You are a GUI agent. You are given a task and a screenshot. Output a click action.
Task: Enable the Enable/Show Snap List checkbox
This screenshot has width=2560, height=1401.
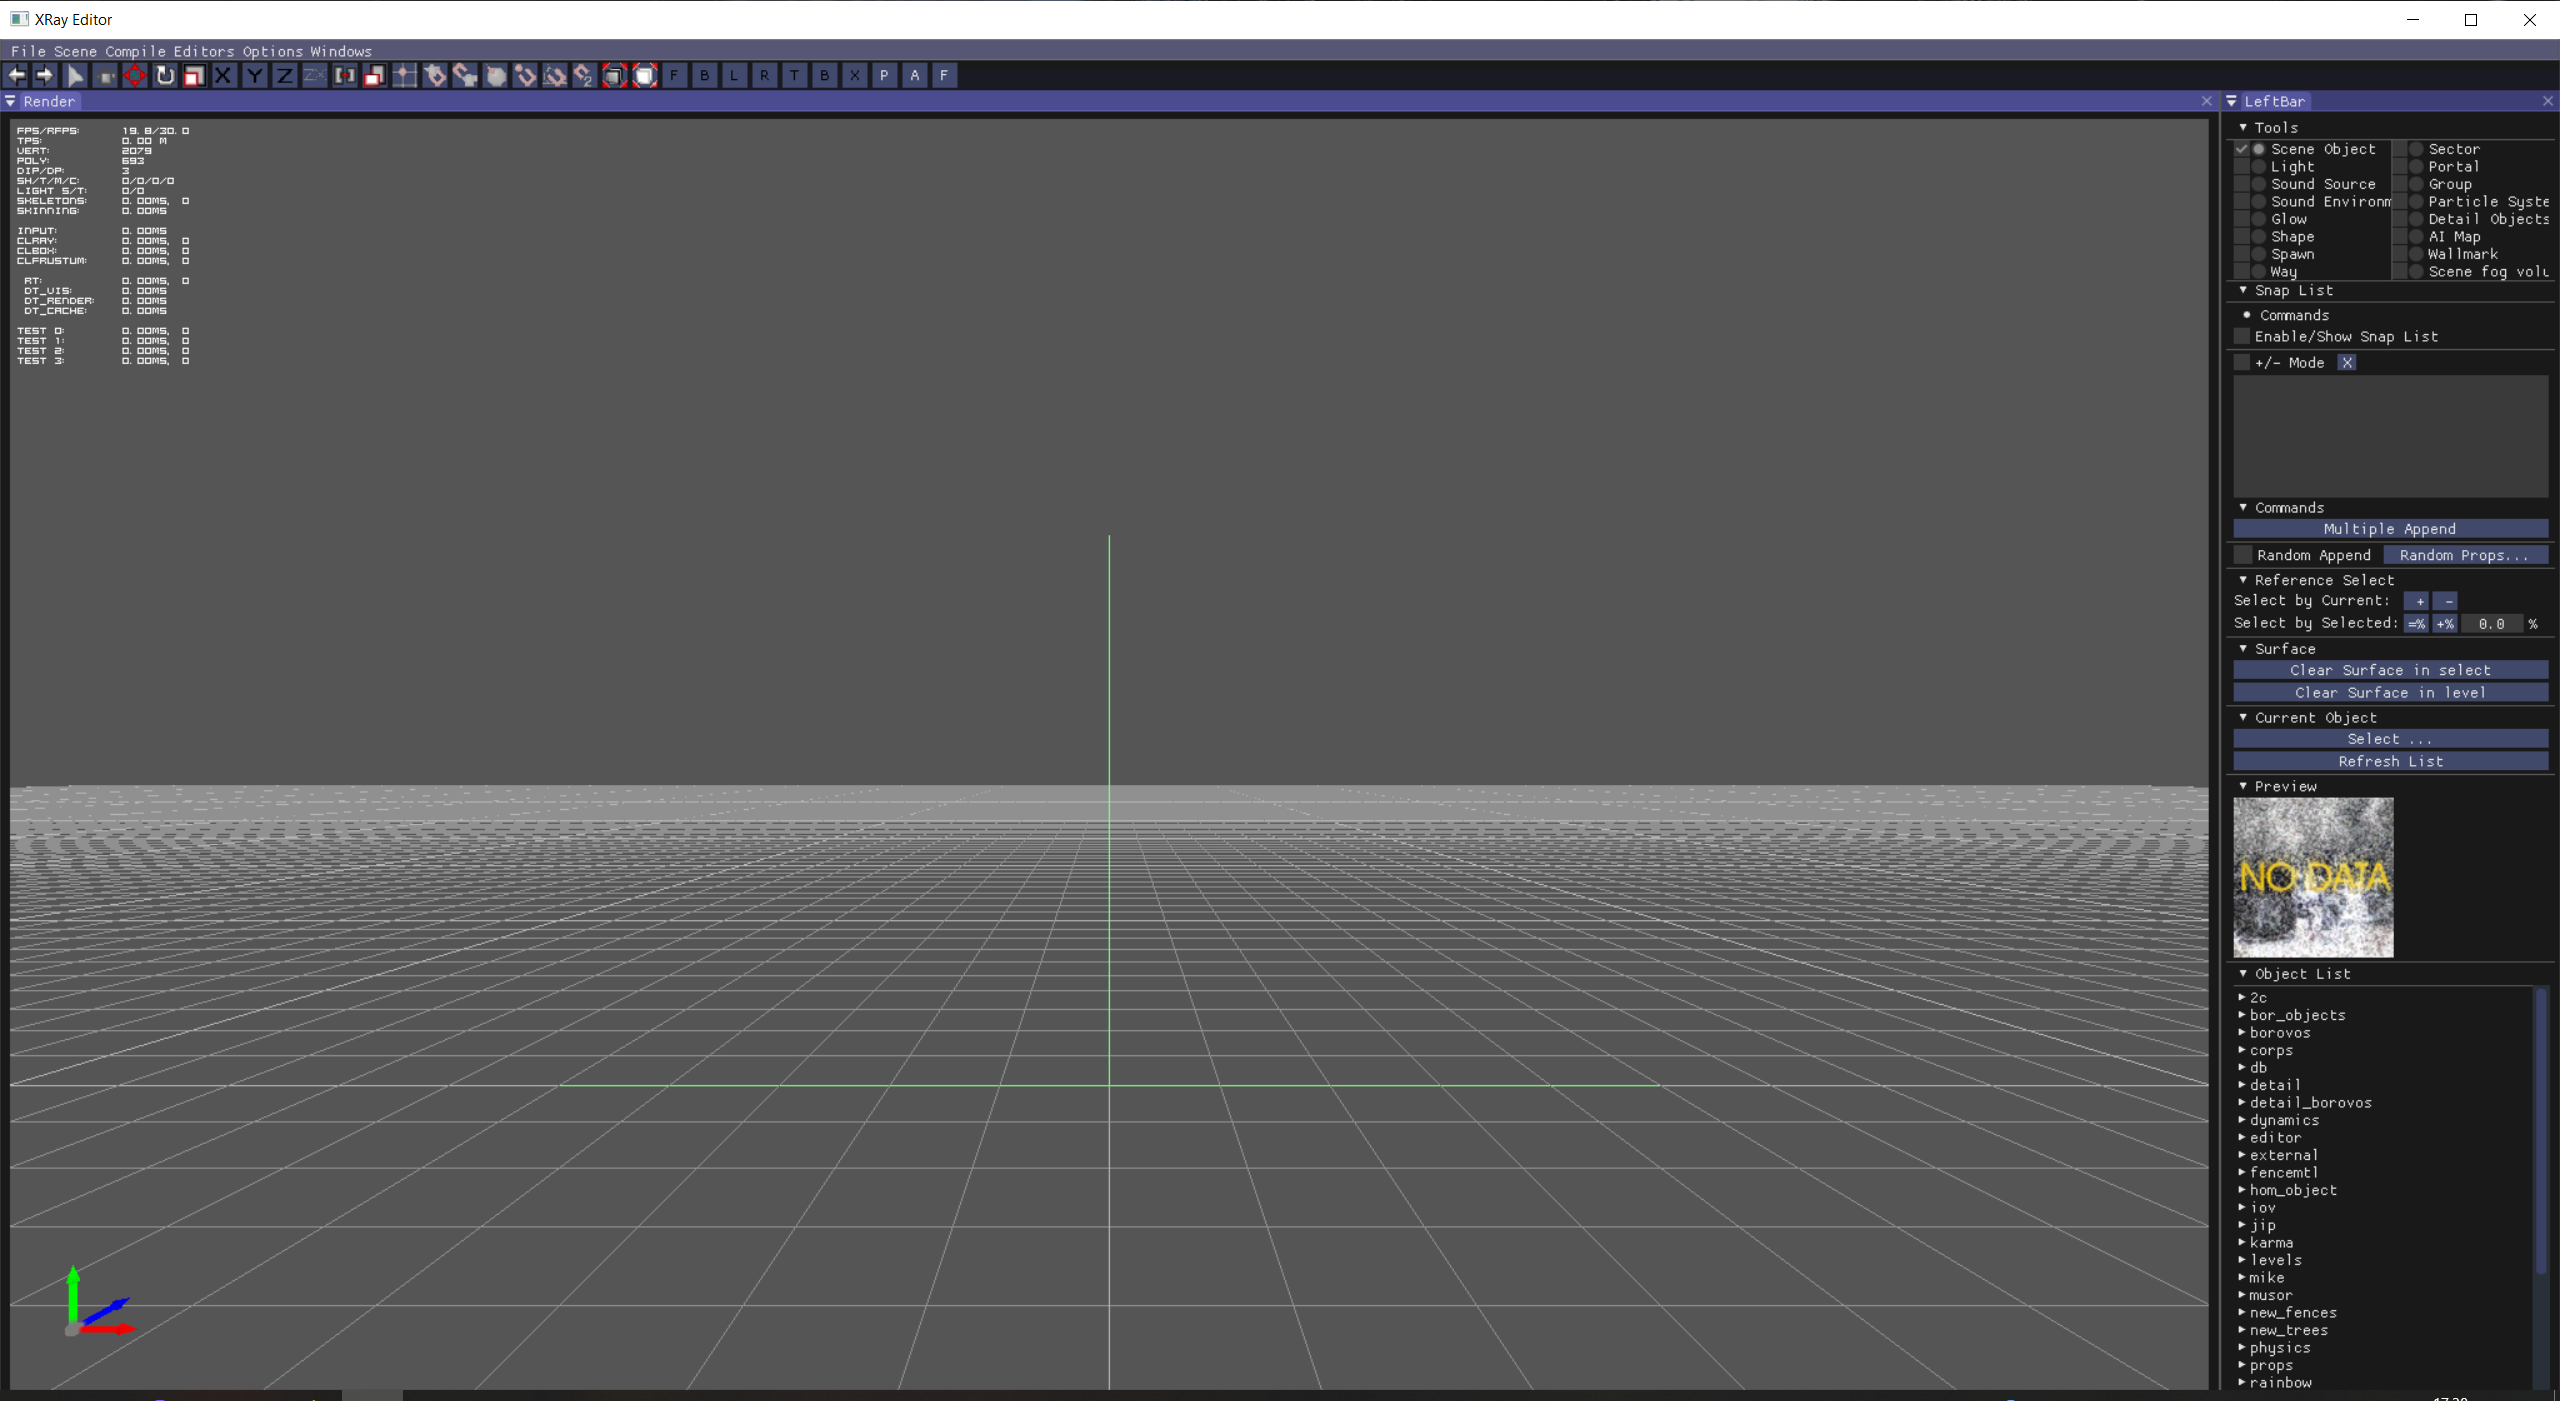pyautogui.click(x=2242, y=336)
